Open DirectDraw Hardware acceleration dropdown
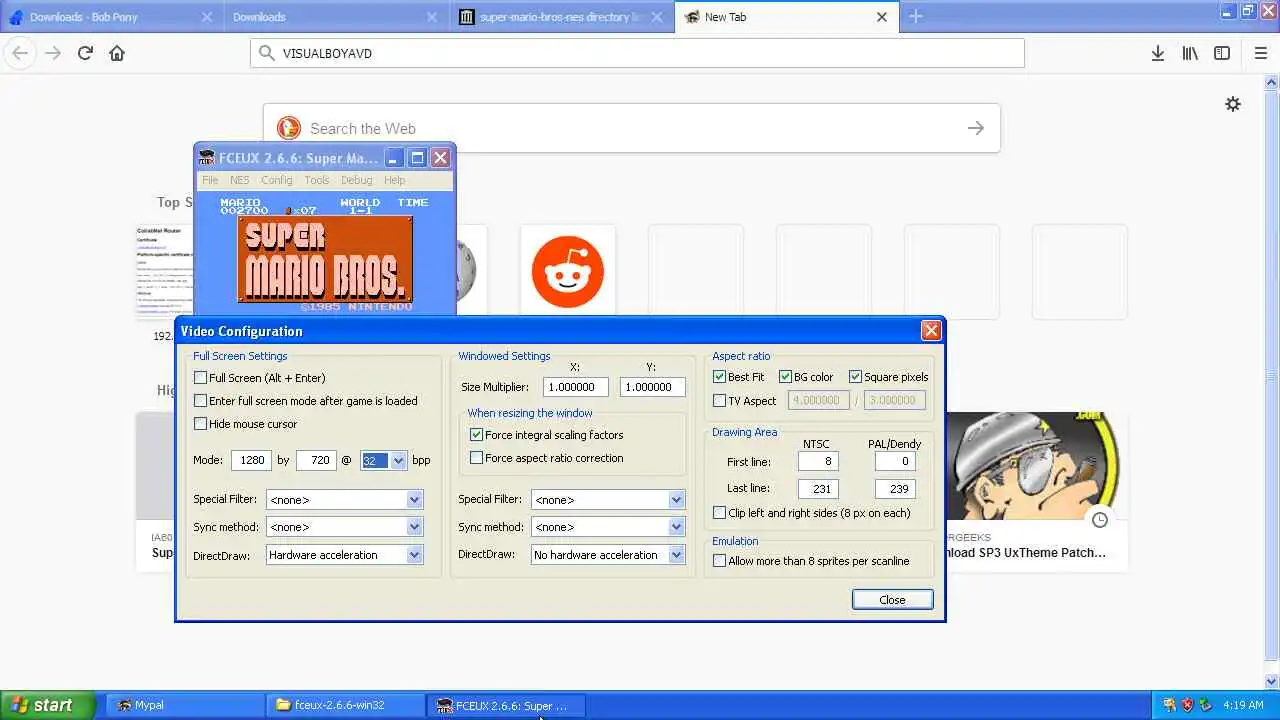The height and width of the screenshot is (720, 1280). pyautogui.click(x=345, y=554)
